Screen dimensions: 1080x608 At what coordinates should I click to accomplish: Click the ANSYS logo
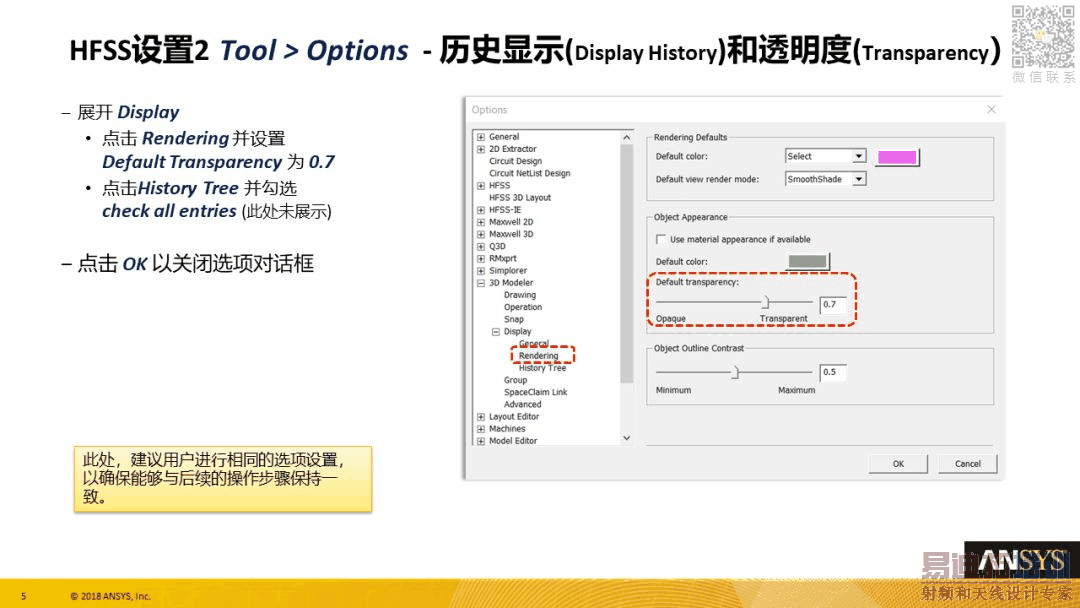pyautogui.click(x=1021, y=562)
